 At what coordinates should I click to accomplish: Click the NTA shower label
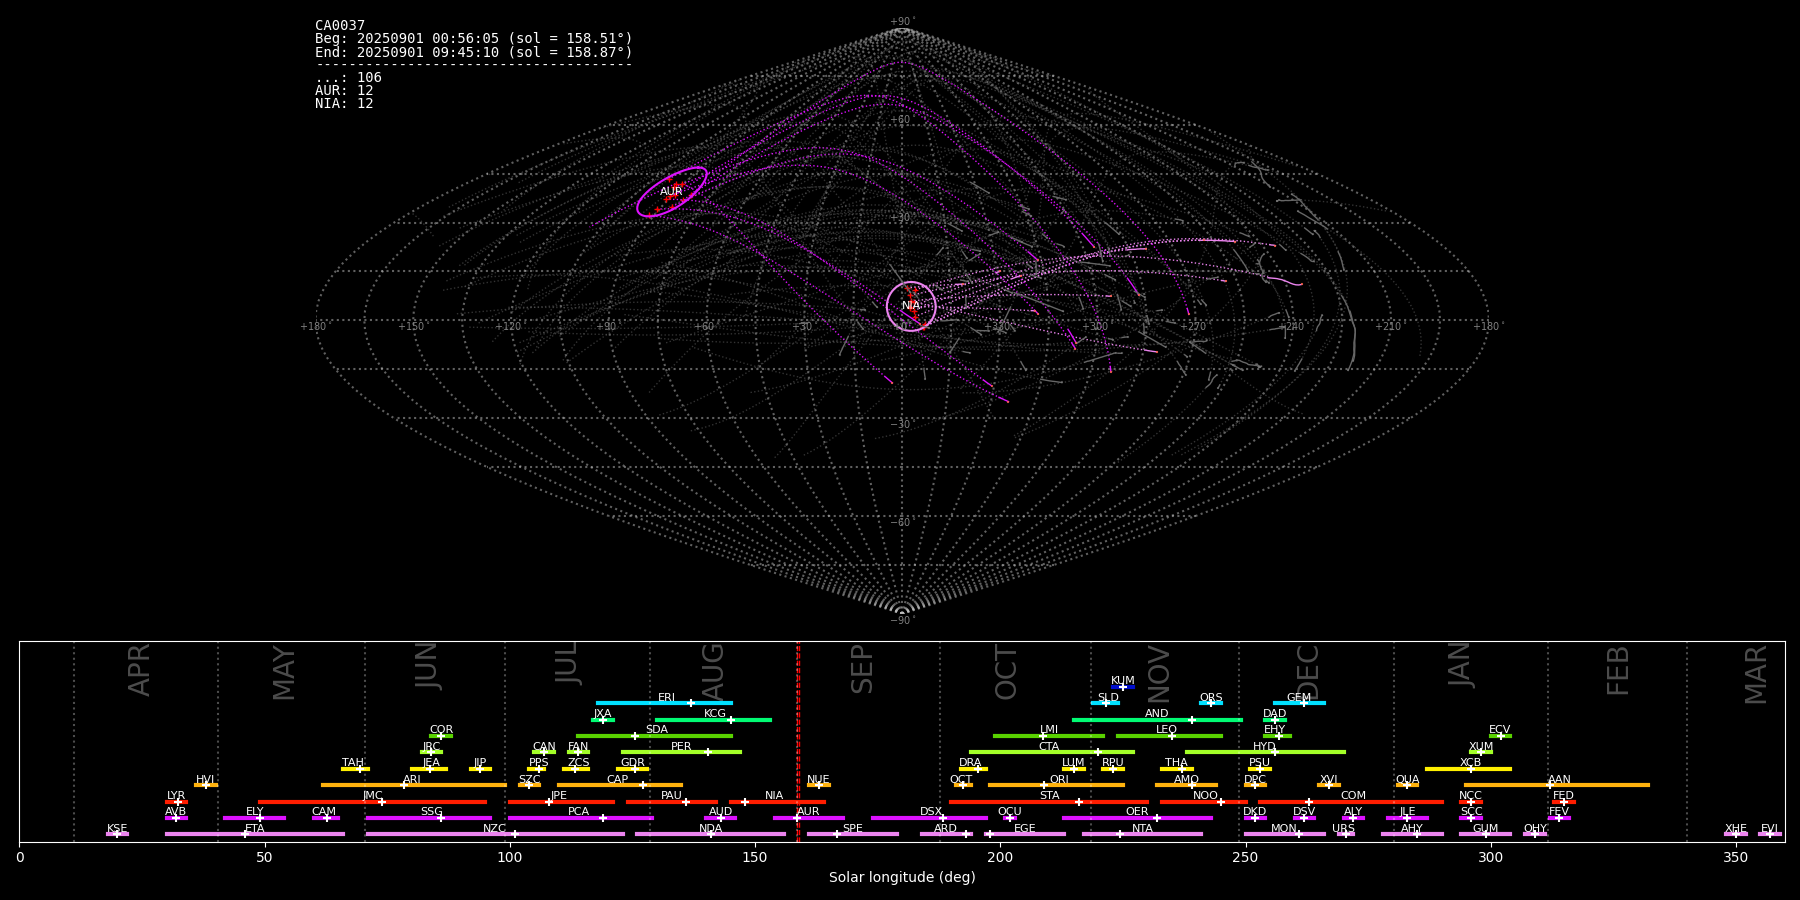[1142, 829]
